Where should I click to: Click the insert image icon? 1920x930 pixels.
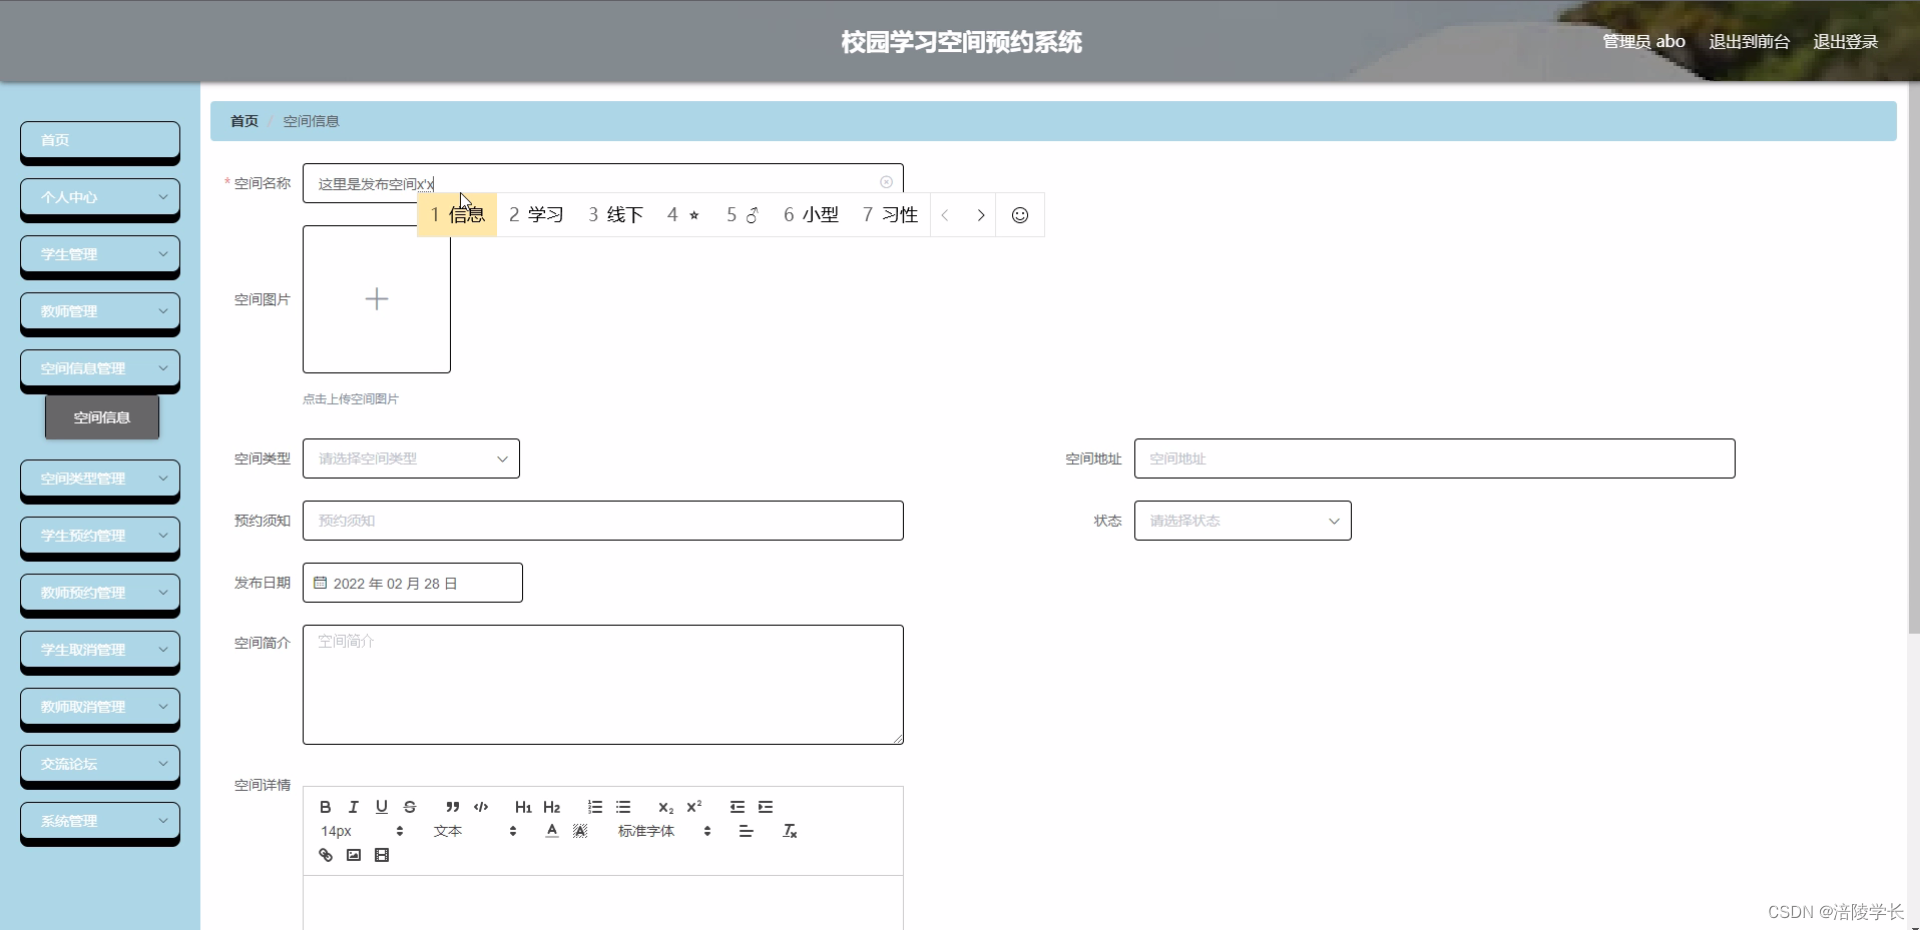tap(353, 854)
